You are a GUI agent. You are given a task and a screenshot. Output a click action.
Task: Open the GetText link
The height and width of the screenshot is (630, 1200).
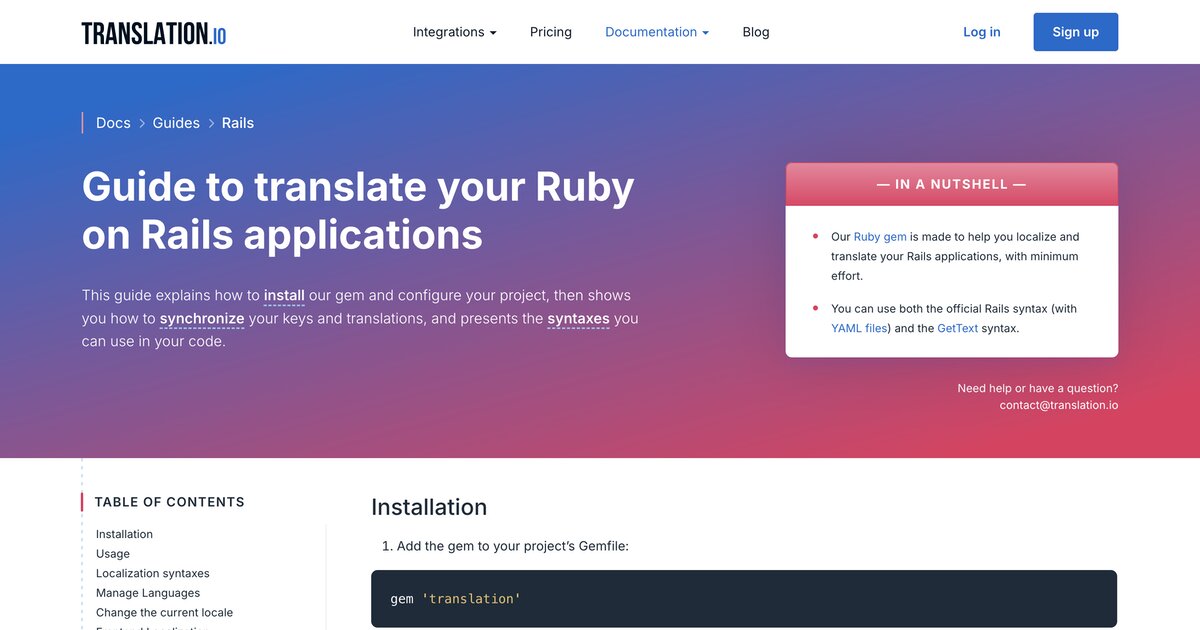(x=958, y=328)
